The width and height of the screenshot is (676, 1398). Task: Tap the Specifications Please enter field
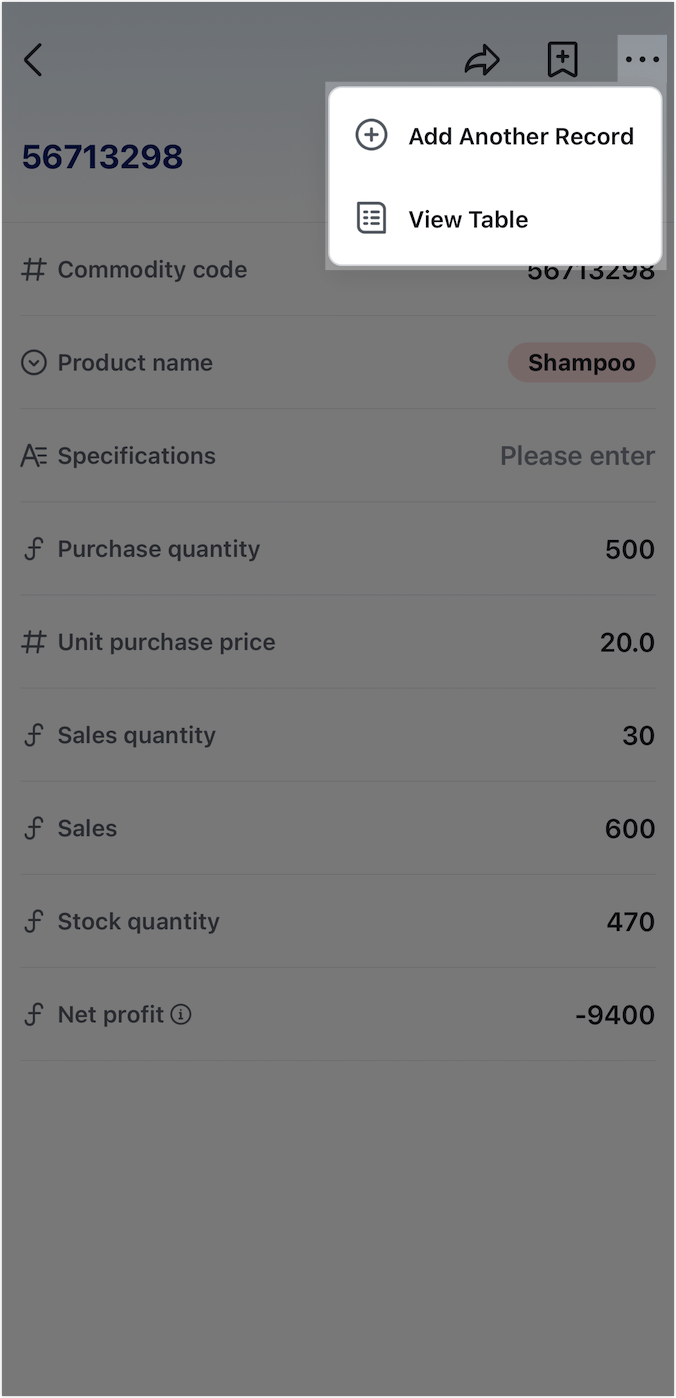(x=577, y=456)
